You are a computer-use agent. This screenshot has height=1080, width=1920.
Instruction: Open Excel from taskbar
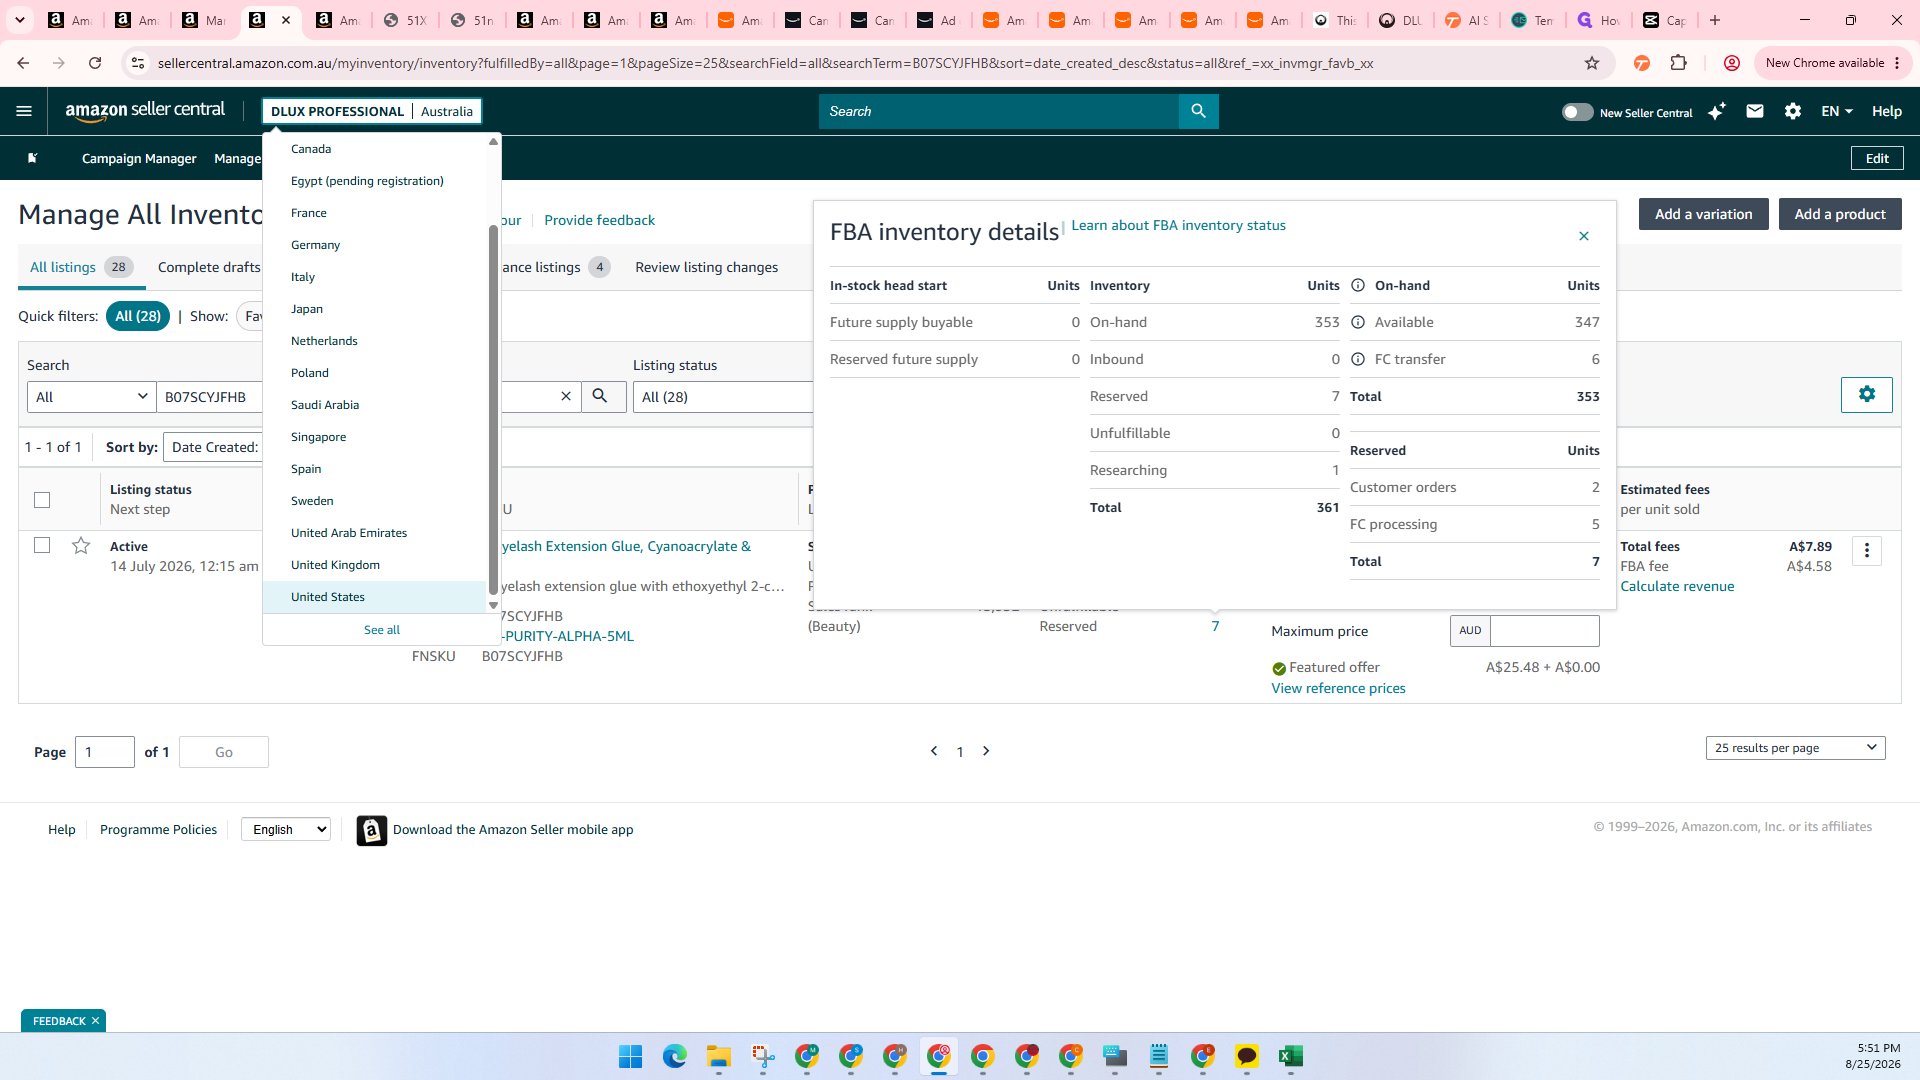point(1290,1056)
